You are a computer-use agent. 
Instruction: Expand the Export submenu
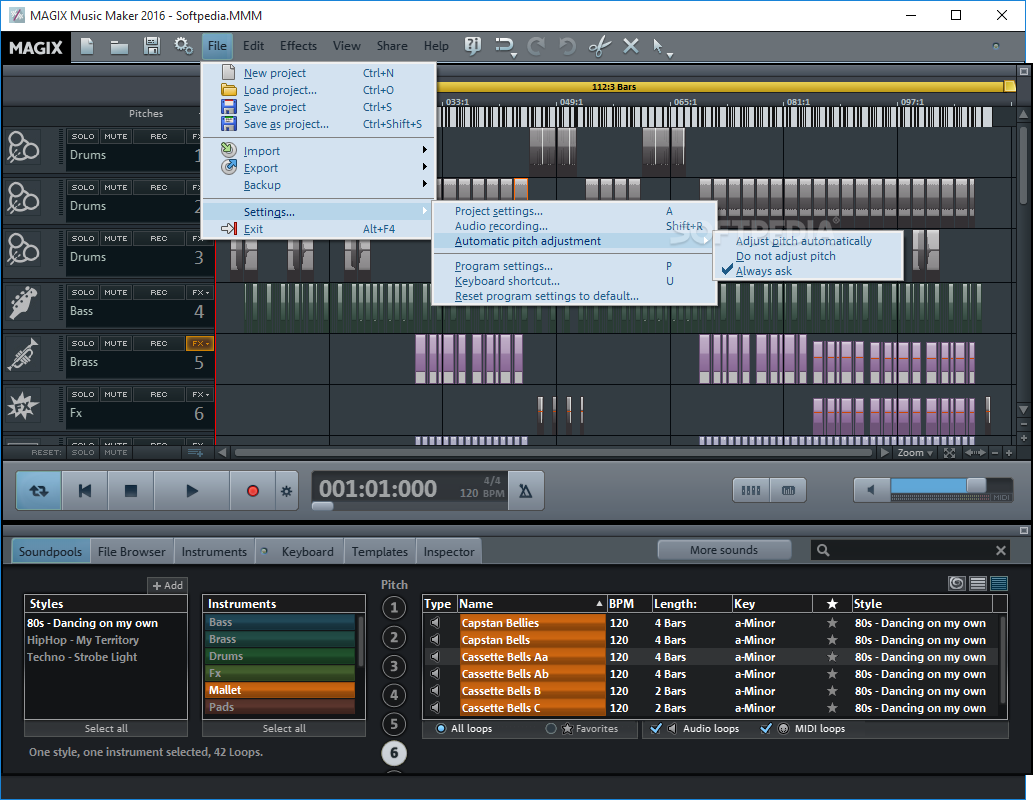tap(319, 168)
